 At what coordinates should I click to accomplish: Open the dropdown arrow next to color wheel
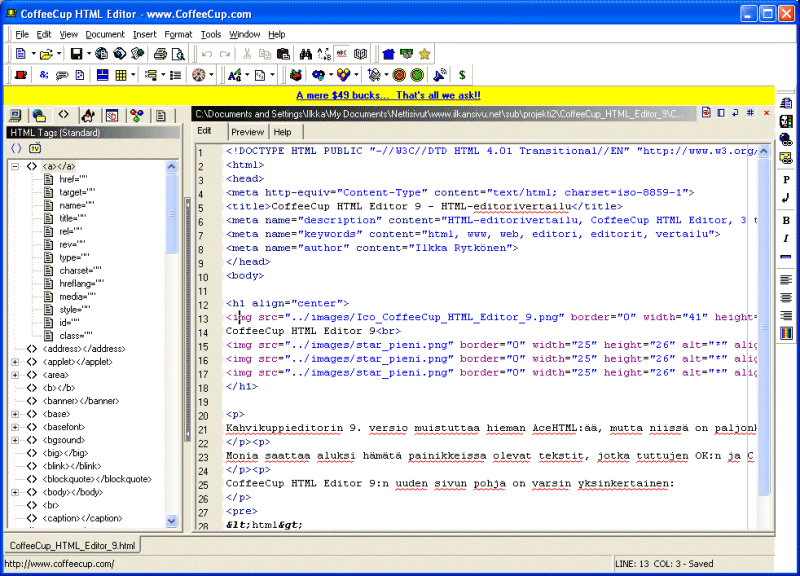pos(211,75)
